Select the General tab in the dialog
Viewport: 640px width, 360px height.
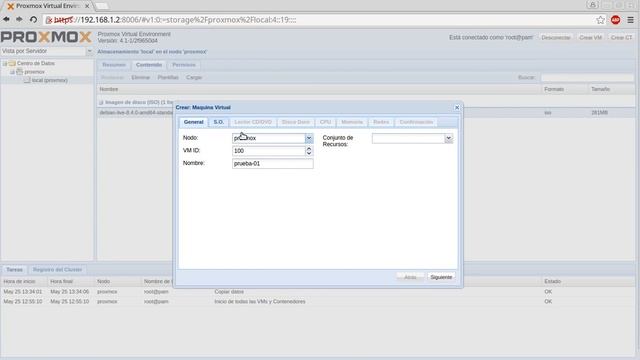[193, 122]
